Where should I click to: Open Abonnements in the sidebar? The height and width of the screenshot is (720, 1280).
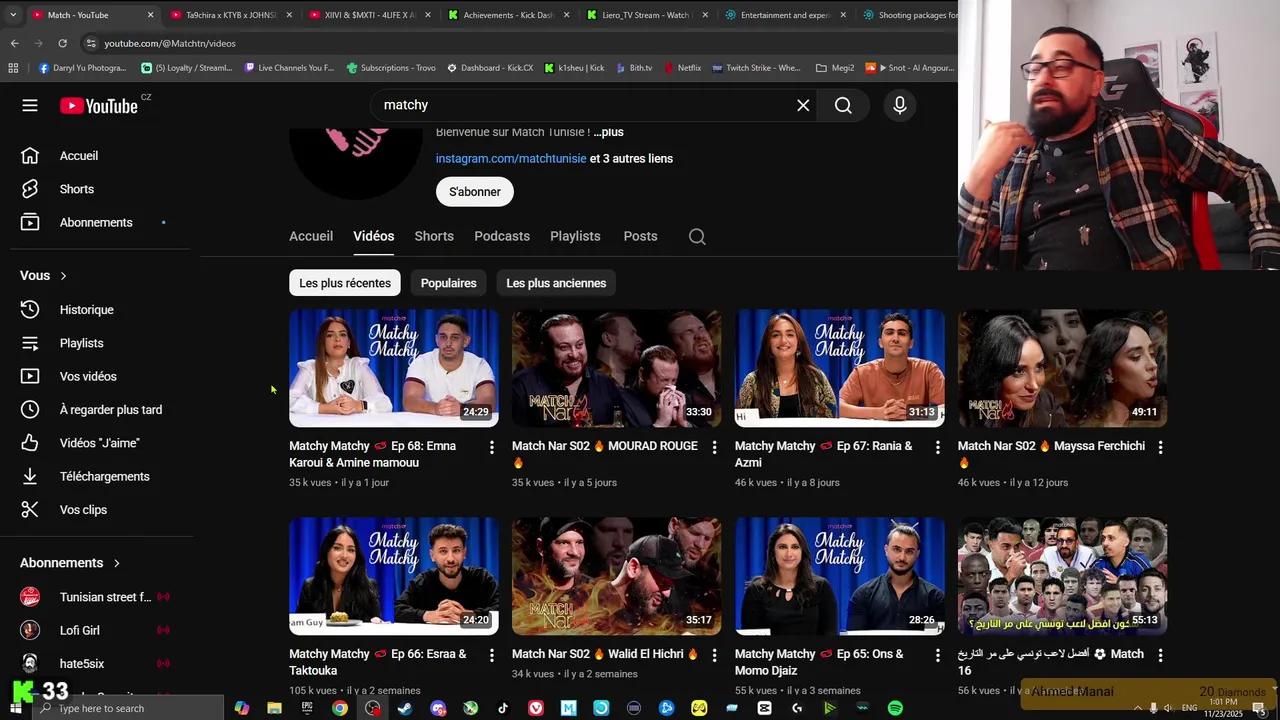tap(97, 222)
